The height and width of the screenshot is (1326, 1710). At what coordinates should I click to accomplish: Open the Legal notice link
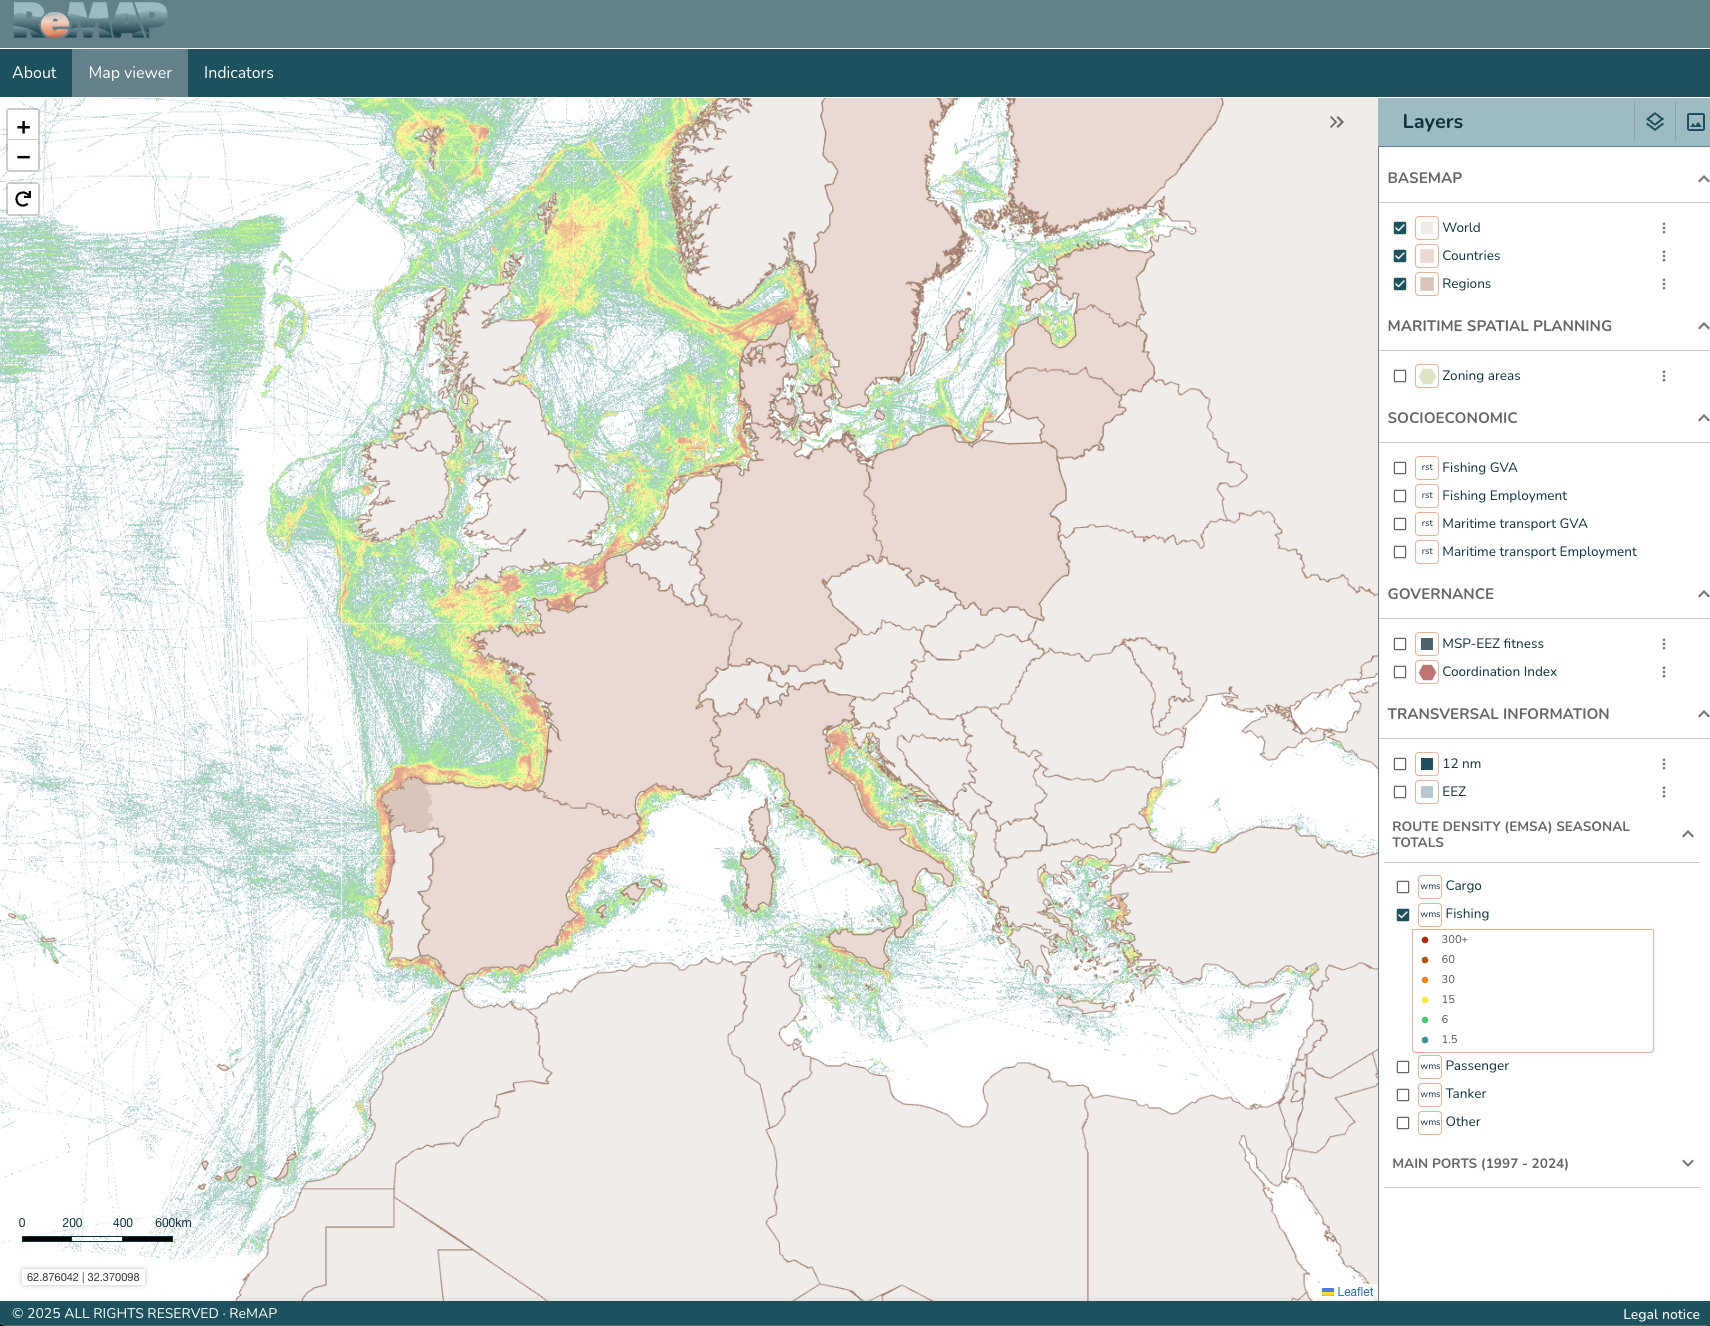pos(1660,1314)
